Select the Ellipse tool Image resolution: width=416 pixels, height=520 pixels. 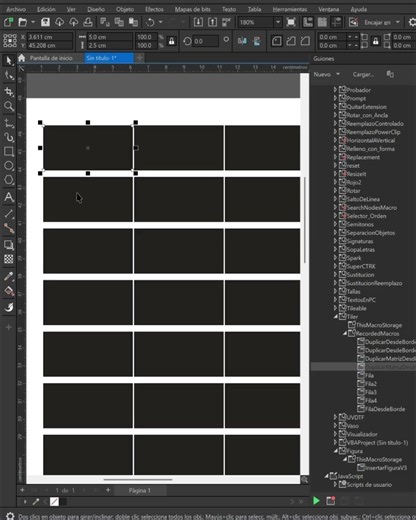point(9,166)
